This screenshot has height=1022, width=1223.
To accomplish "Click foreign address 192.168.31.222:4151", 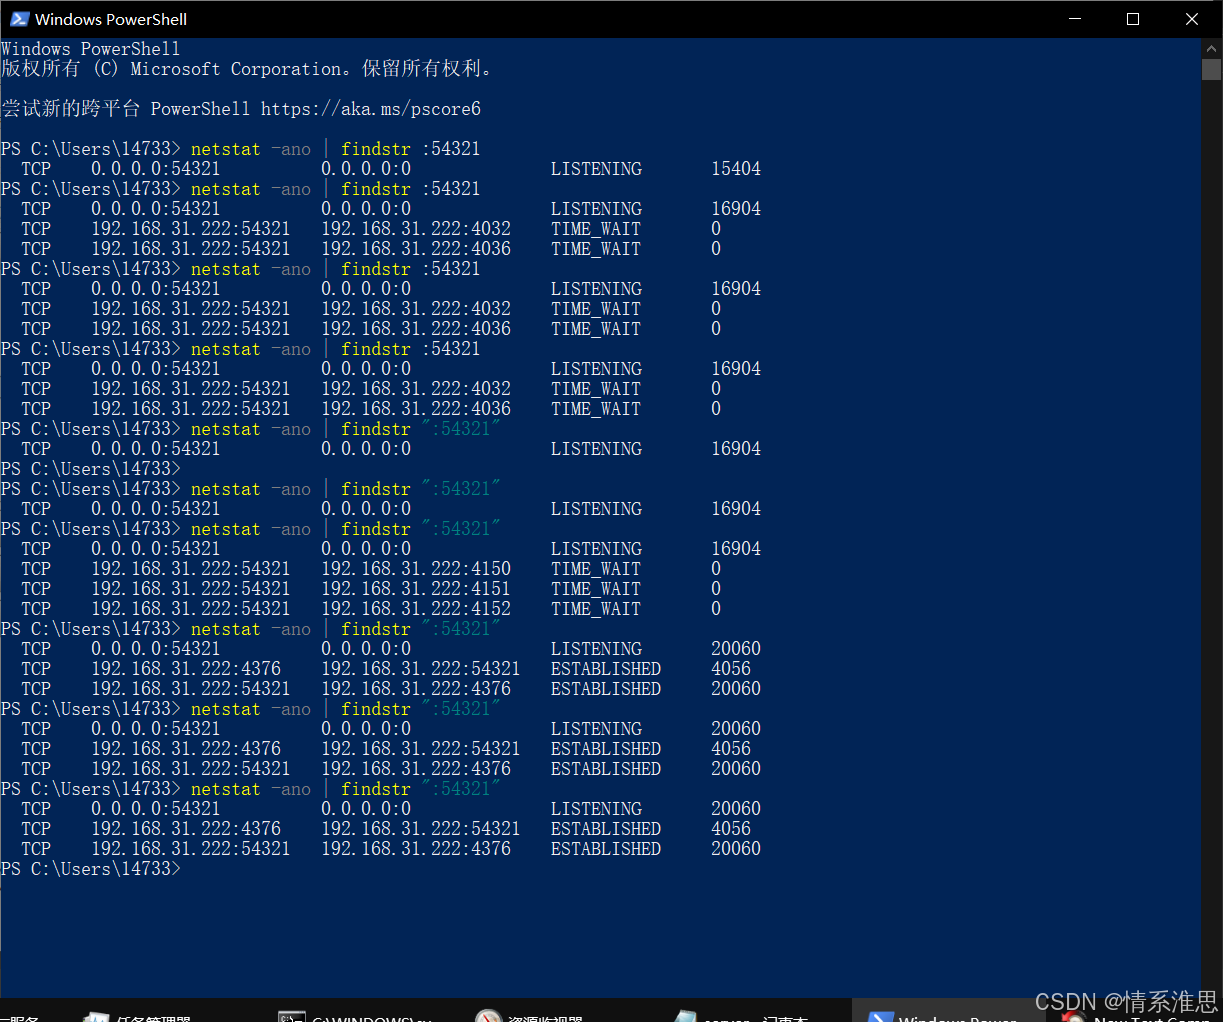I will [416, 589].
